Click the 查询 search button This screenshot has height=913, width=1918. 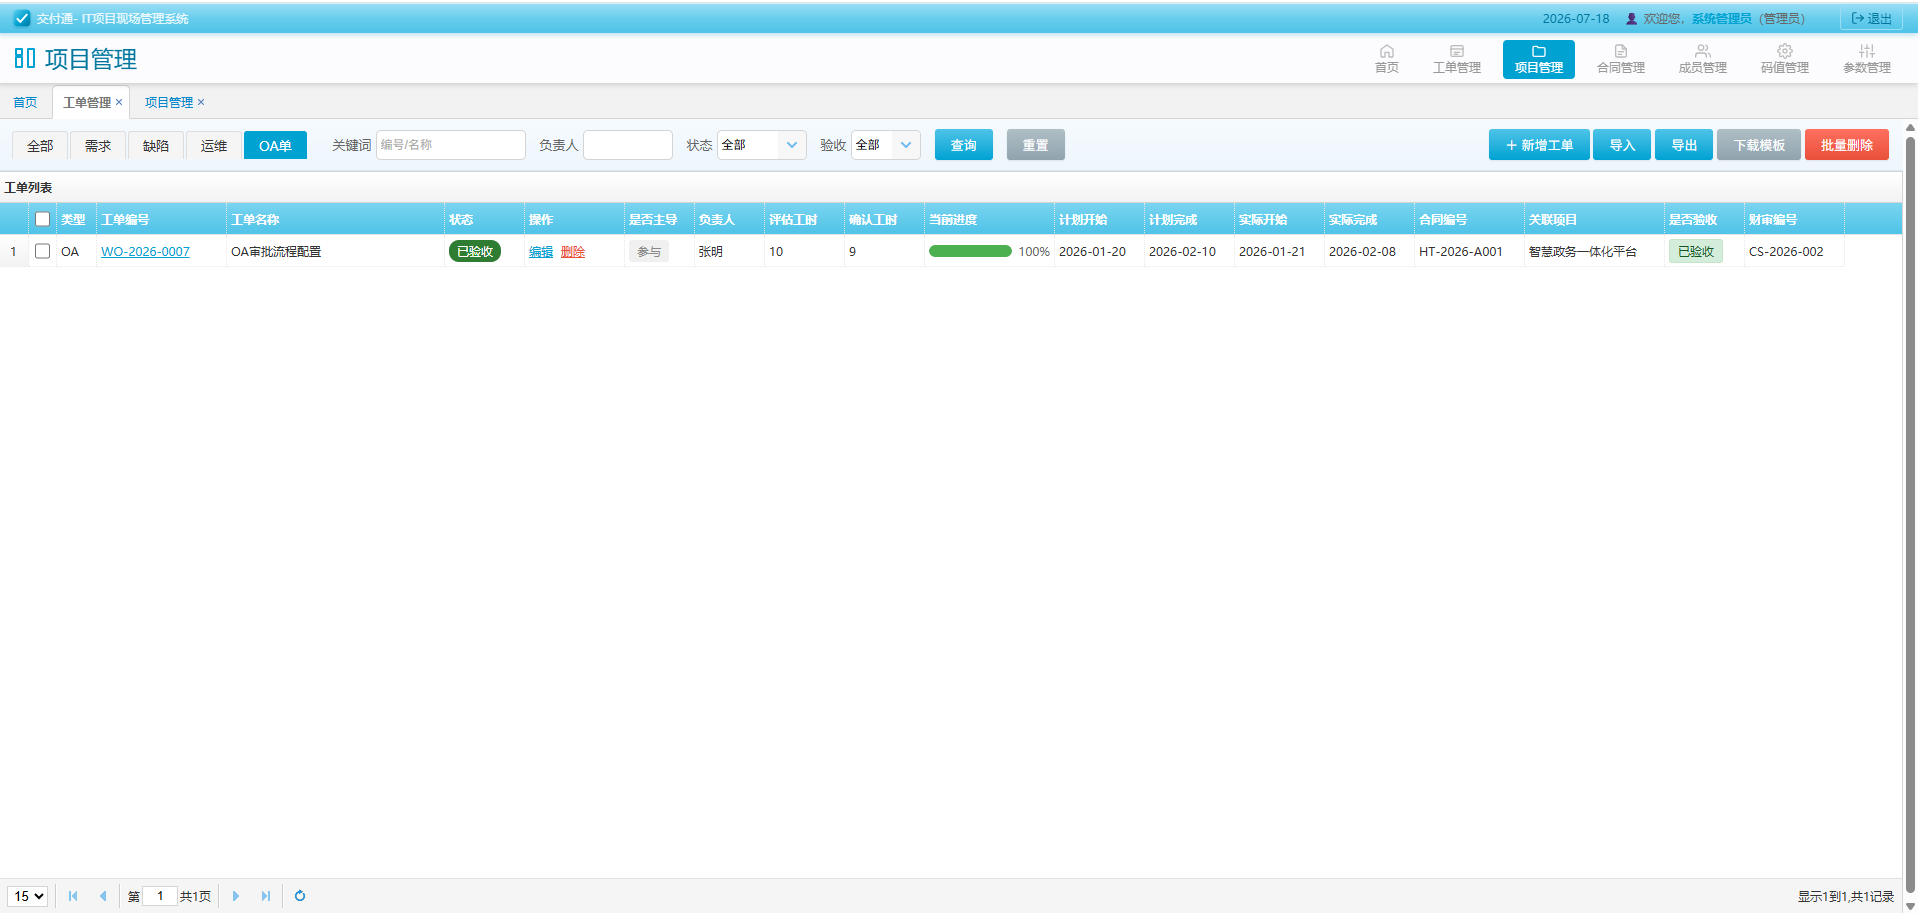[963, 145]
